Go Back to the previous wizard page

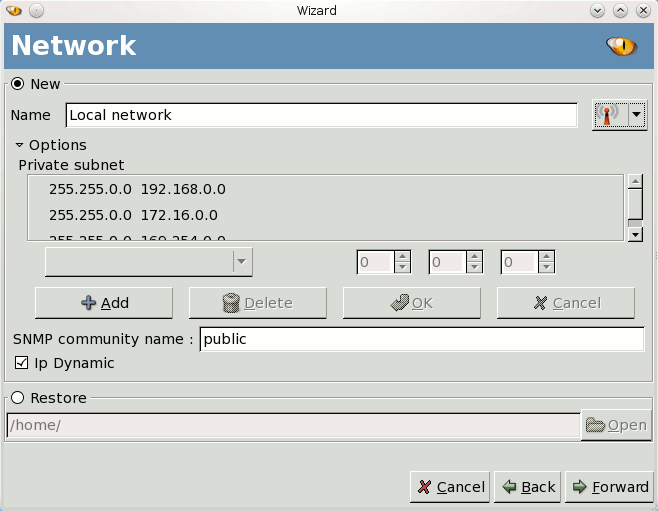(527, 487)
